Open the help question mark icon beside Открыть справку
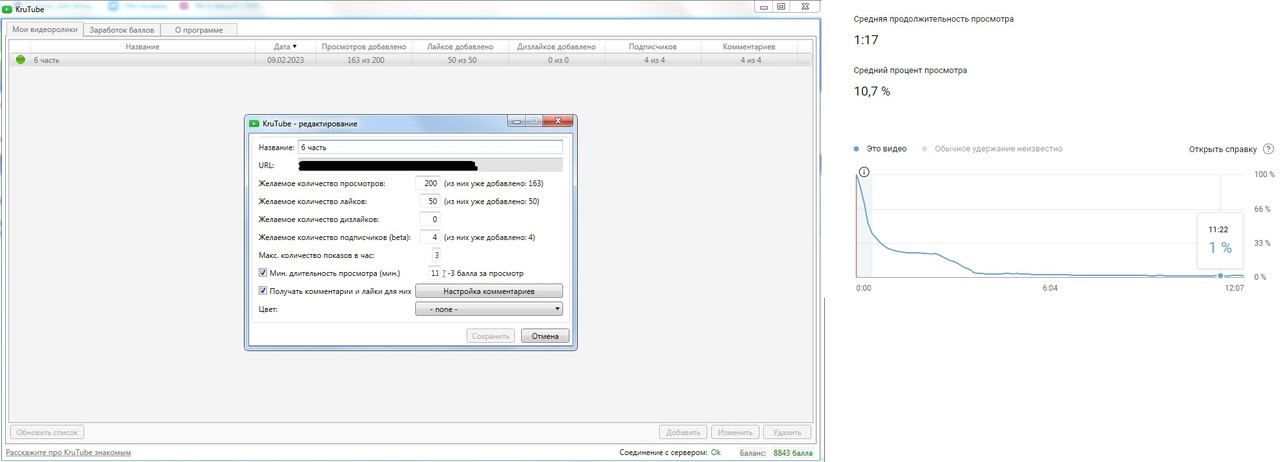The height and width of the screenshot is (462, 1280). pos(1268,149)
